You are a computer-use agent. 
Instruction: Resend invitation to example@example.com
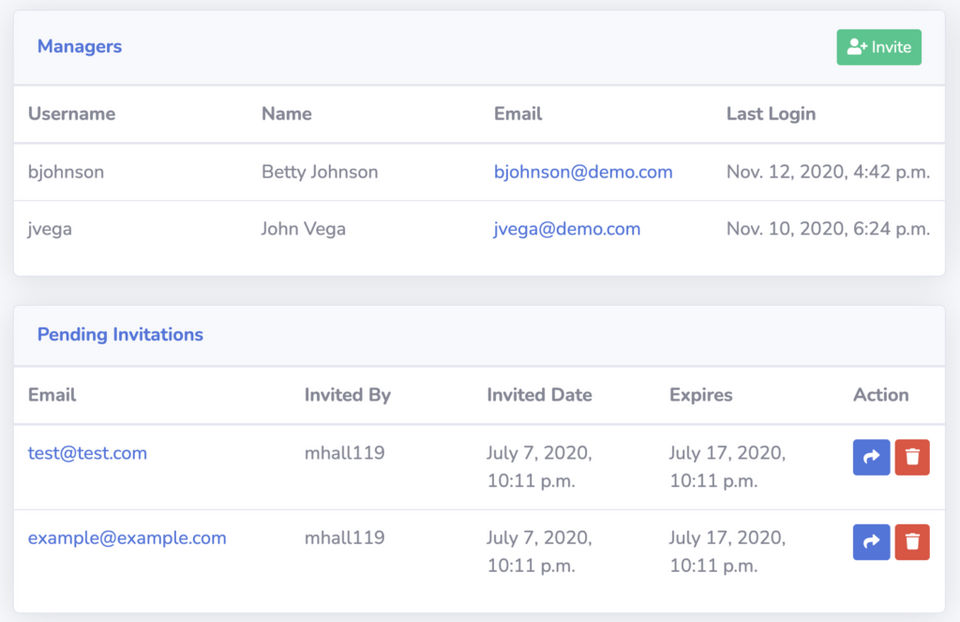click(871, 542)
